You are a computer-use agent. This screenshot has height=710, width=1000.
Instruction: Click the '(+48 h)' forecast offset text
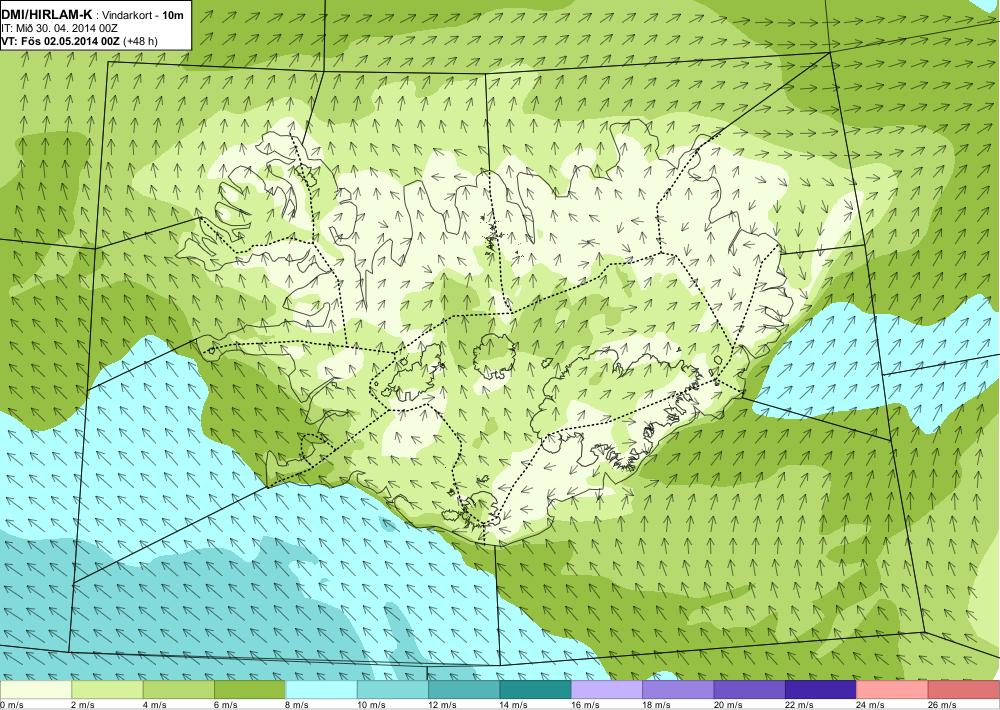coord(140,41)
